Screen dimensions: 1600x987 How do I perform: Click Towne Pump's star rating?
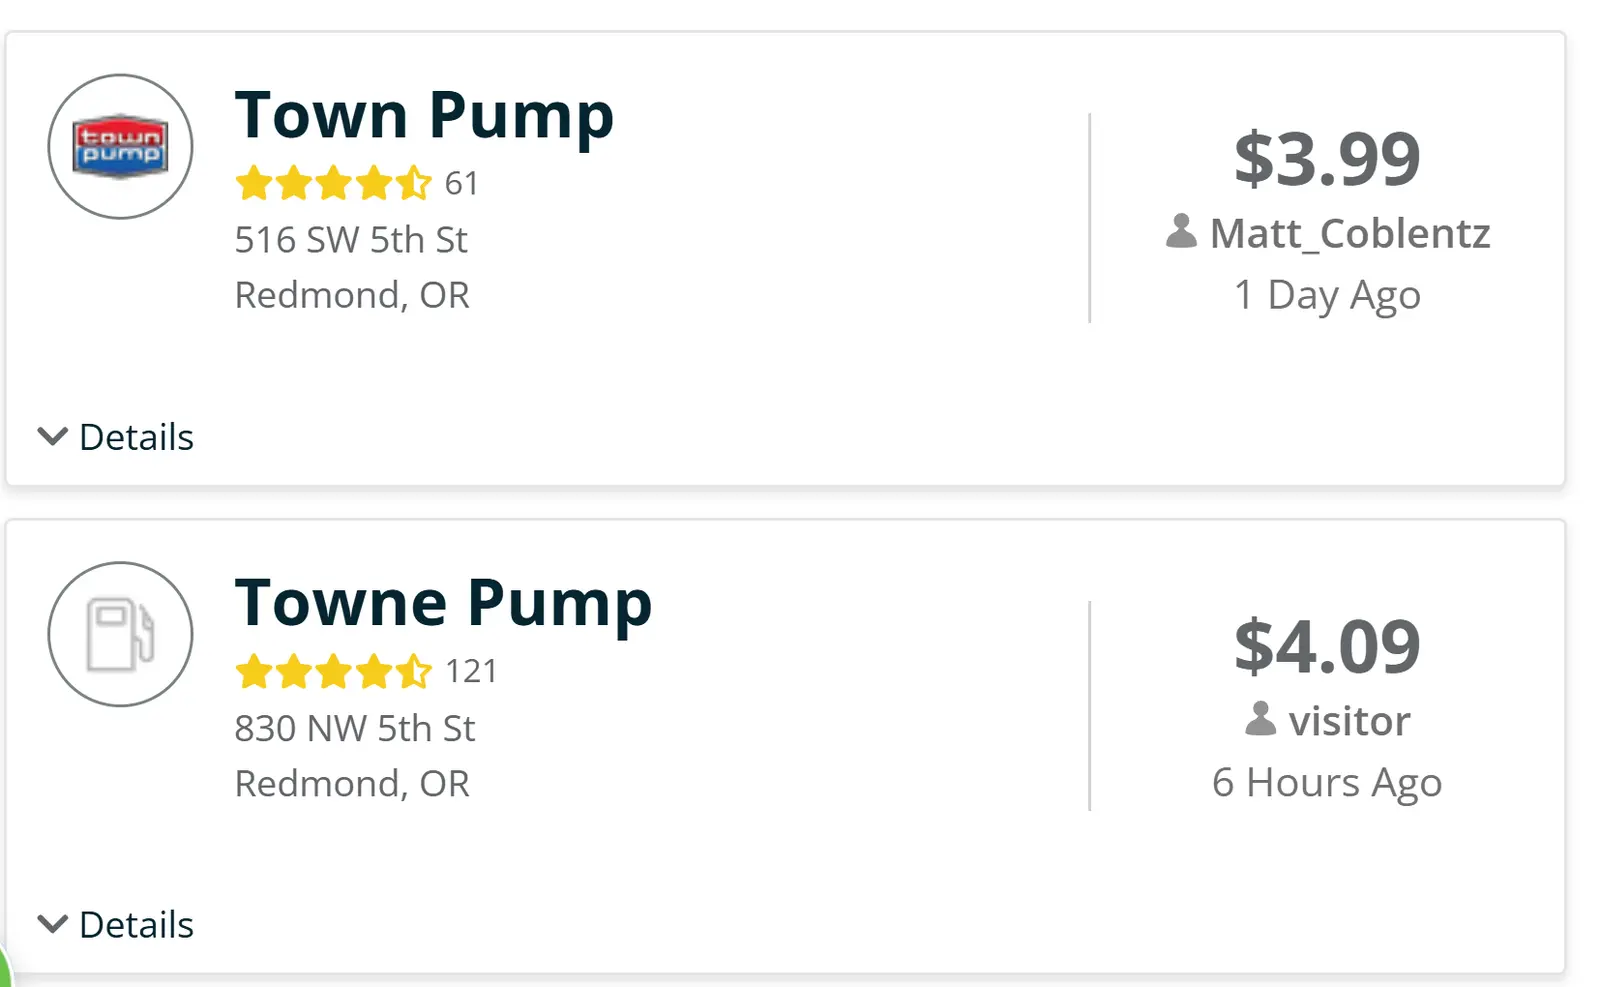click(333, 671)
